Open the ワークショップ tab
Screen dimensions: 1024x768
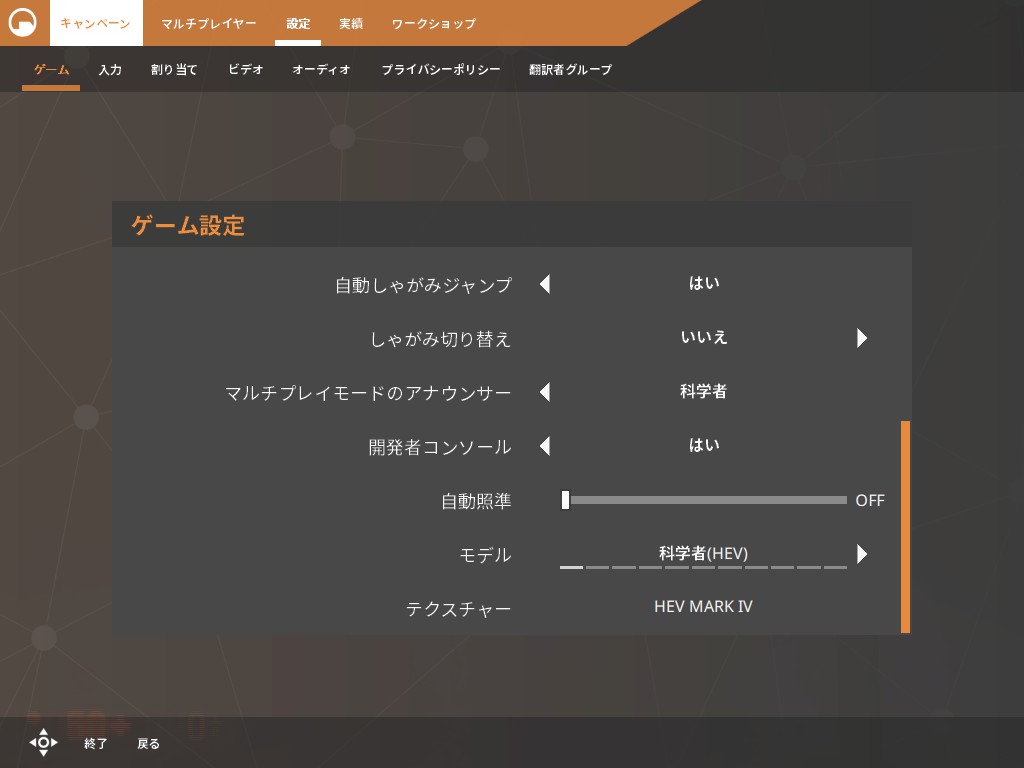click(x=434, y=24)
